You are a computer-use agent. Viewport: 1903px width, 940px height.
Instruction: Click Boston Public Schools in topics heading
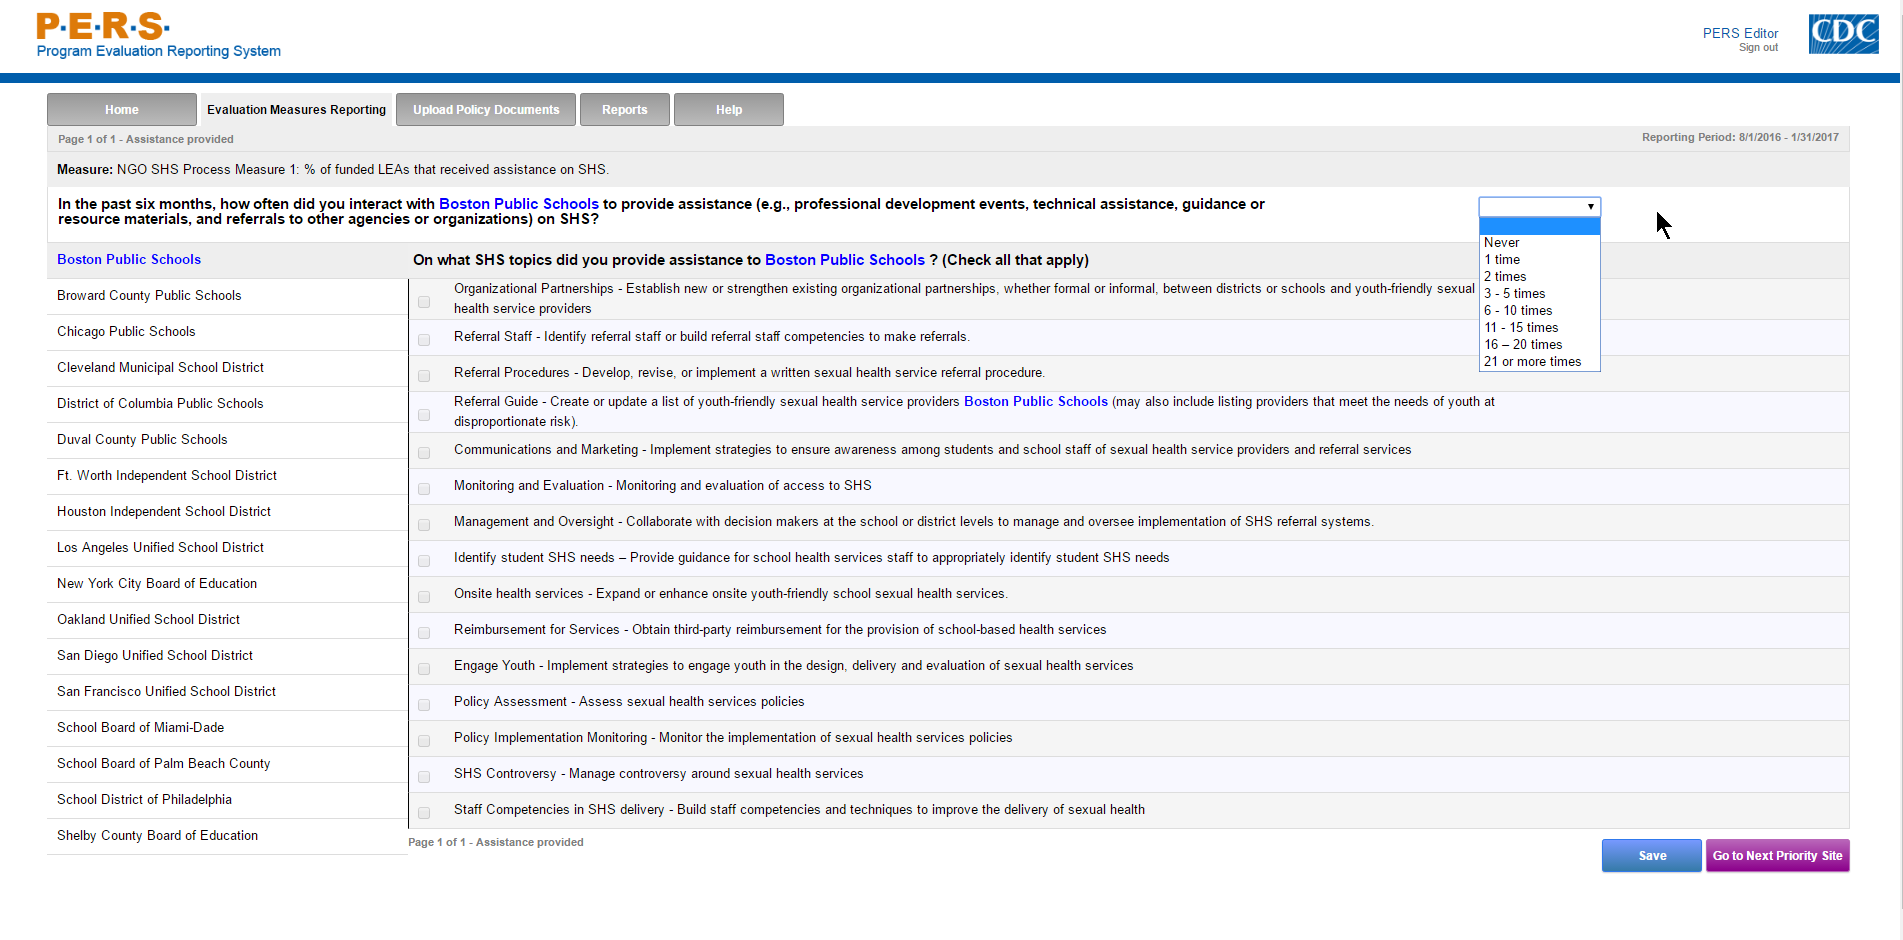(x=845, y=260)
